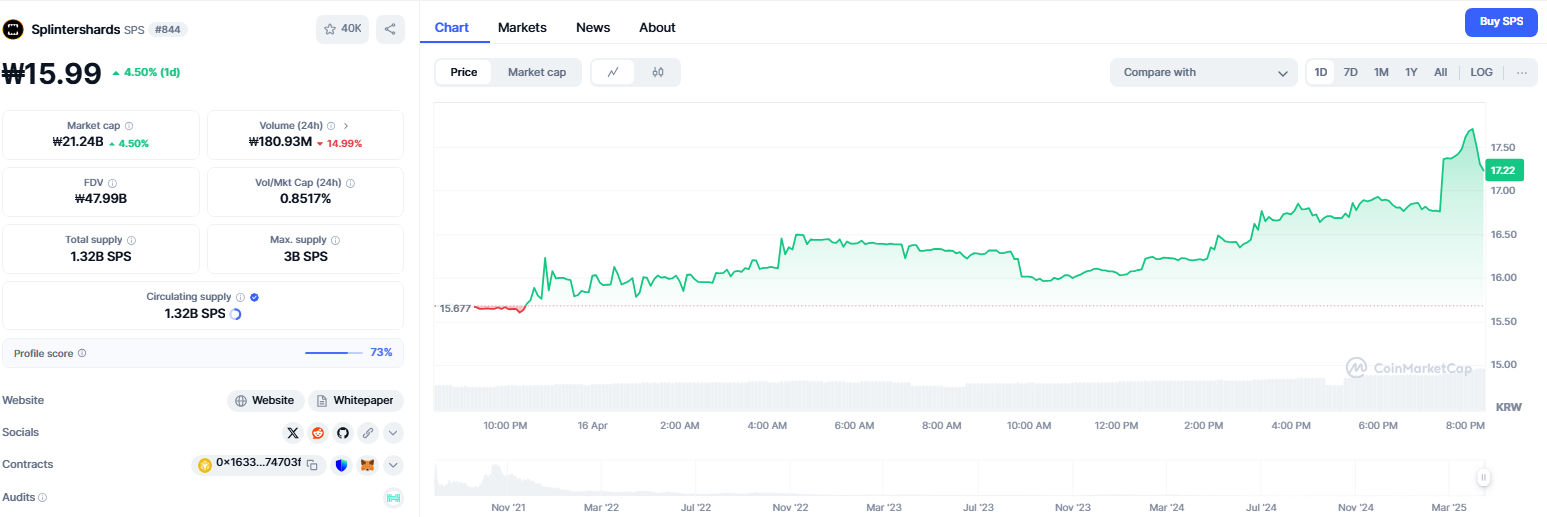Open the Chart tab

click(x=452, y=28)
